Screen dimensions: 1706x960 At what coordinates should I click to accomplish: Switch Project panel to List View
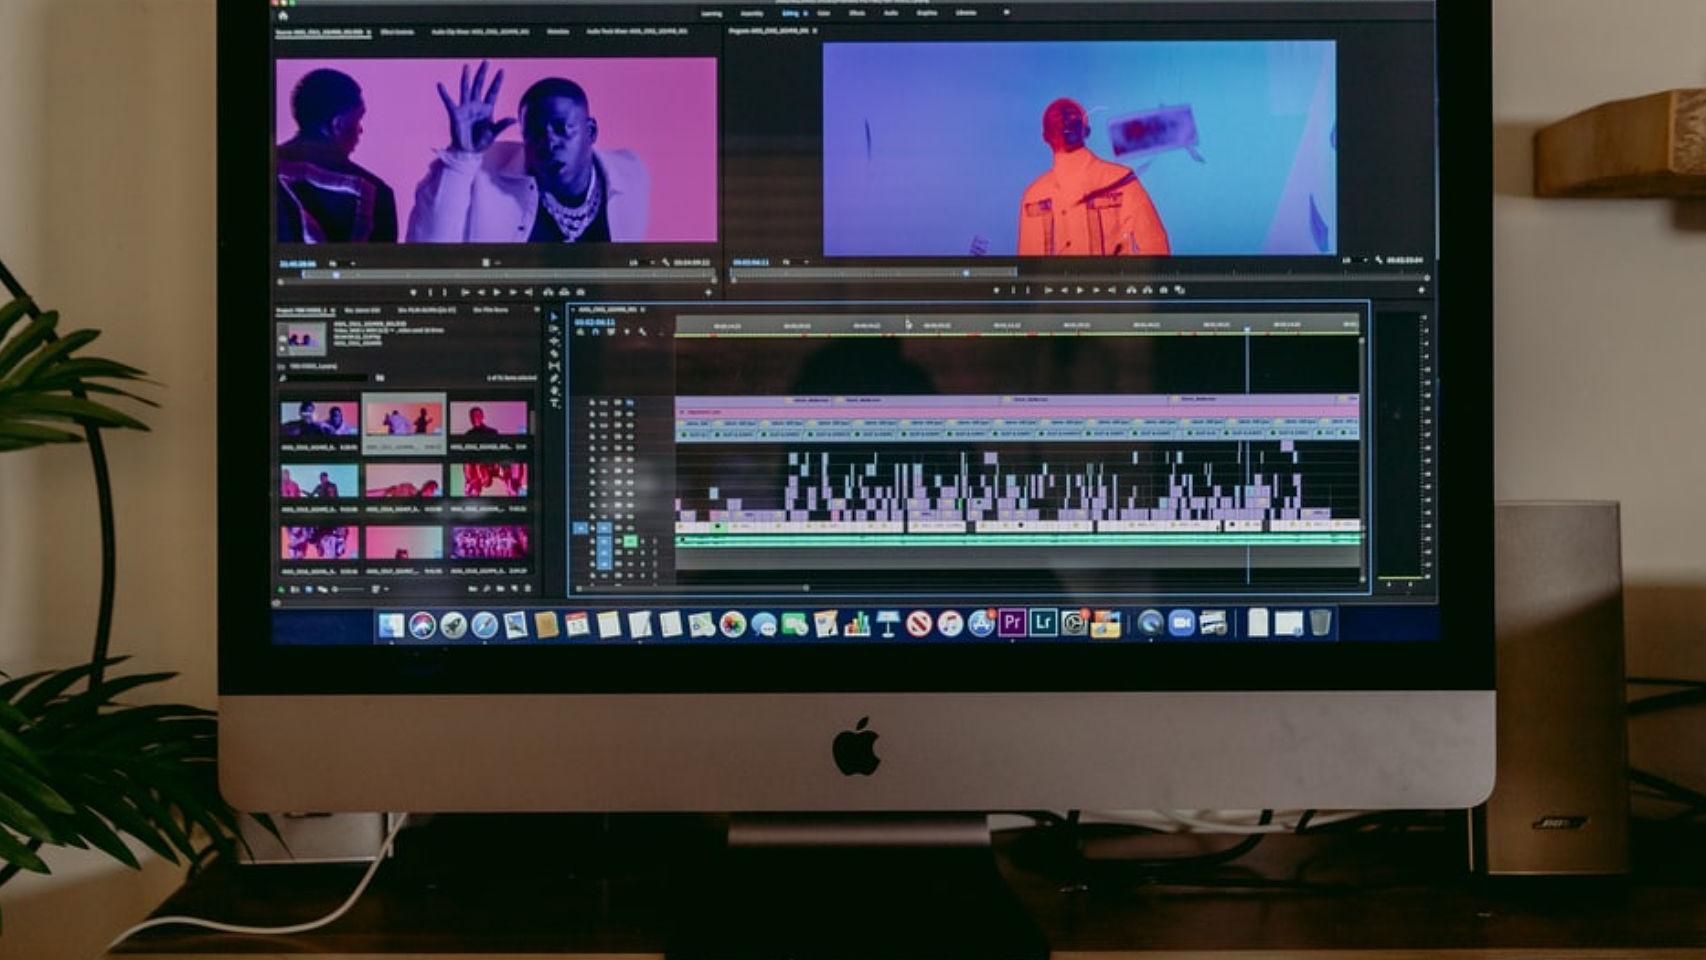click(x=294, y=589)
